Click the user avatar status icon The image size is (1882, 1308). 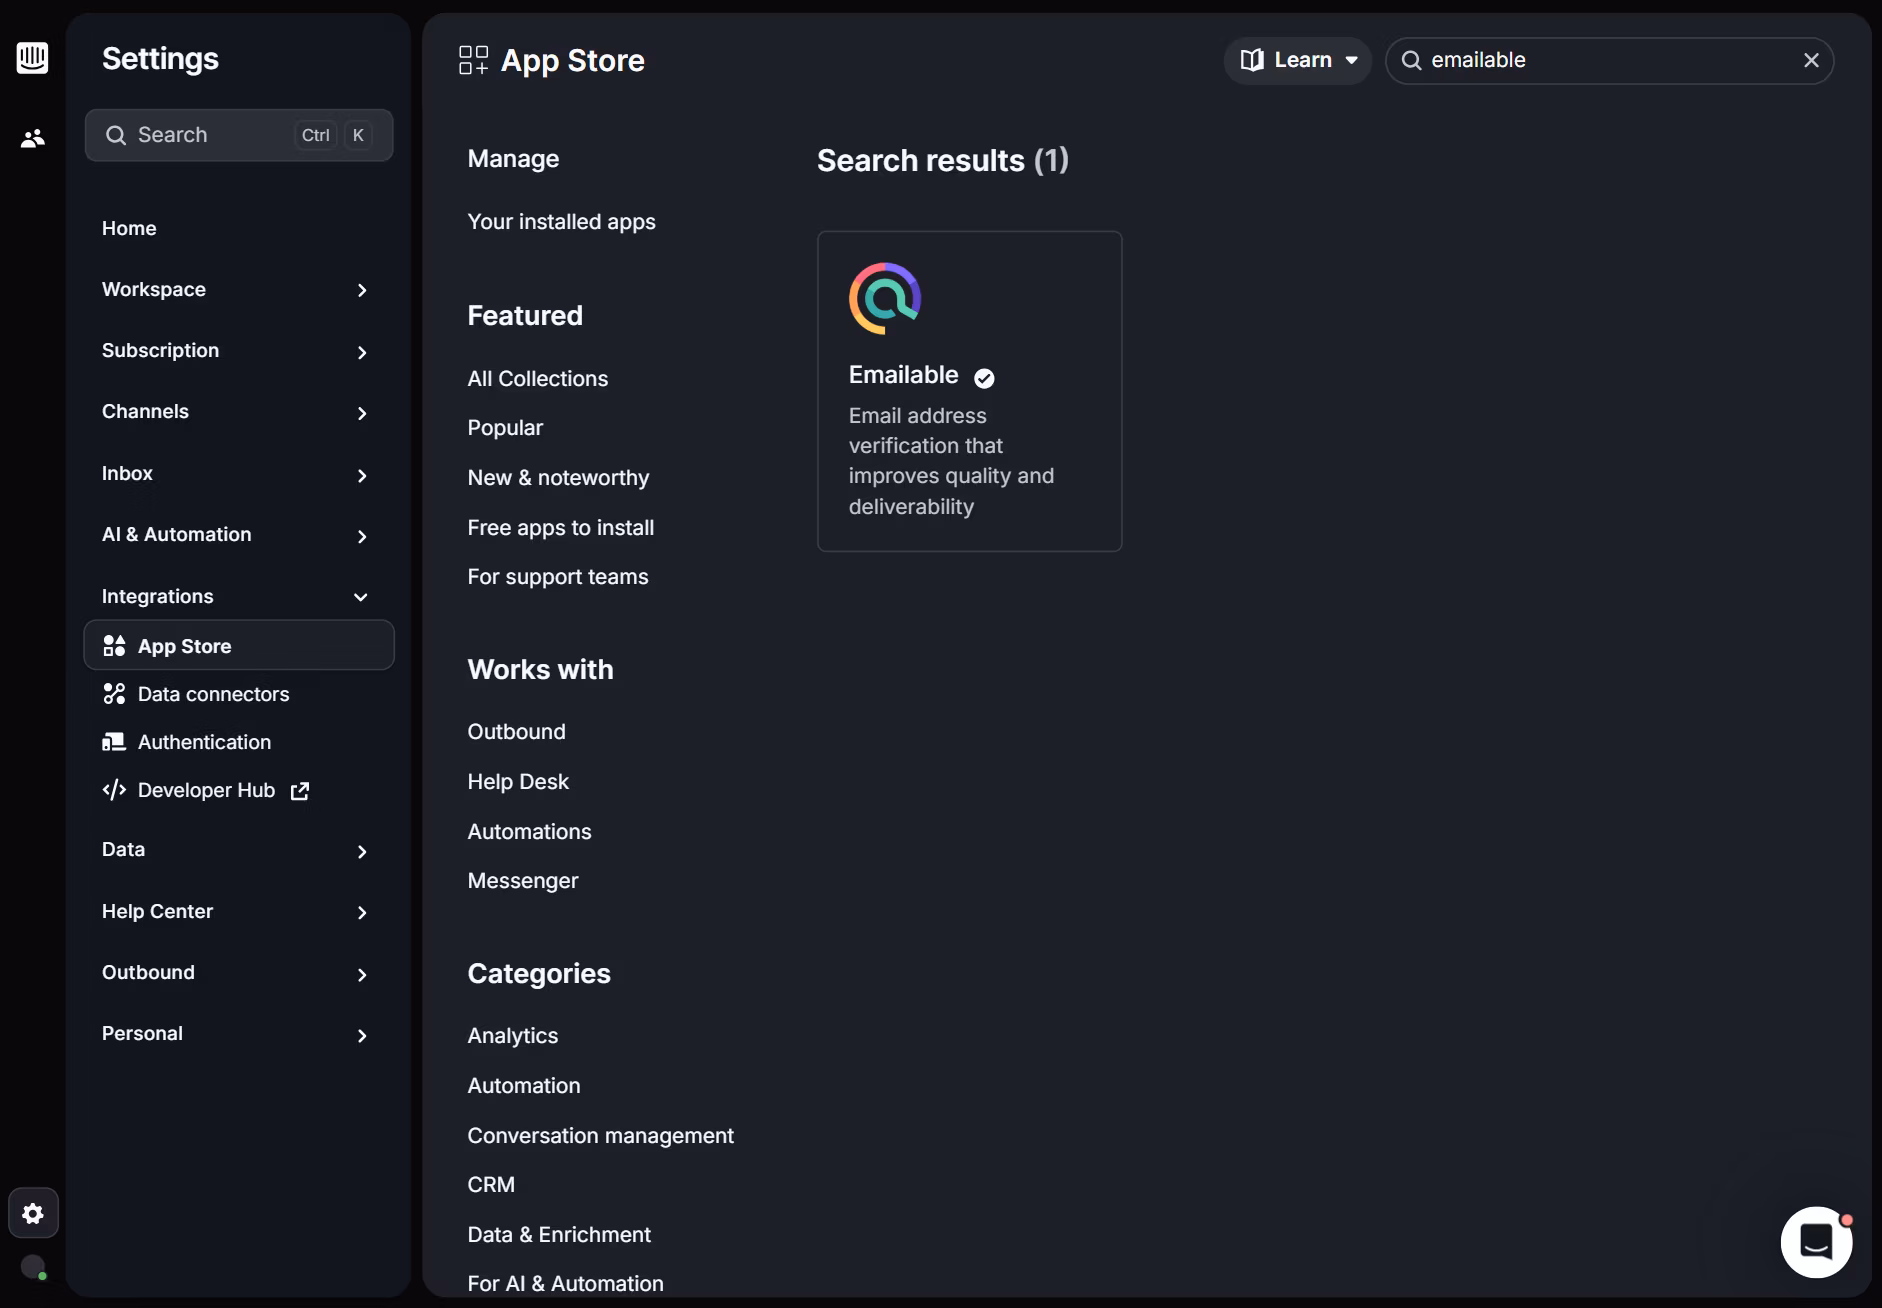(33, 1267)
